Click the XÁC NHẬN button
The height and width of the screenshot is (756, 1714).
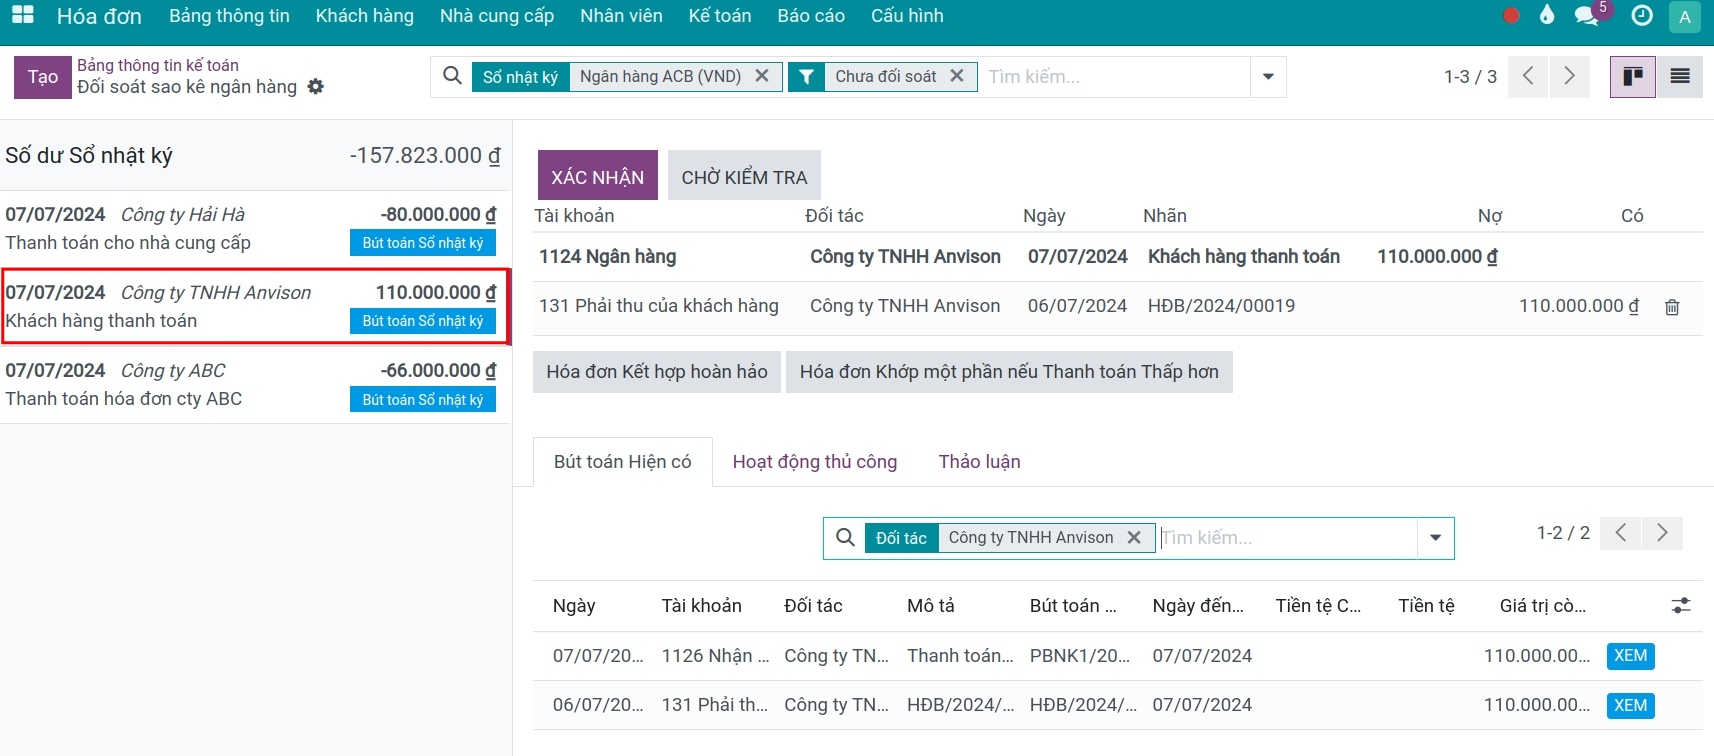(598, 176)
